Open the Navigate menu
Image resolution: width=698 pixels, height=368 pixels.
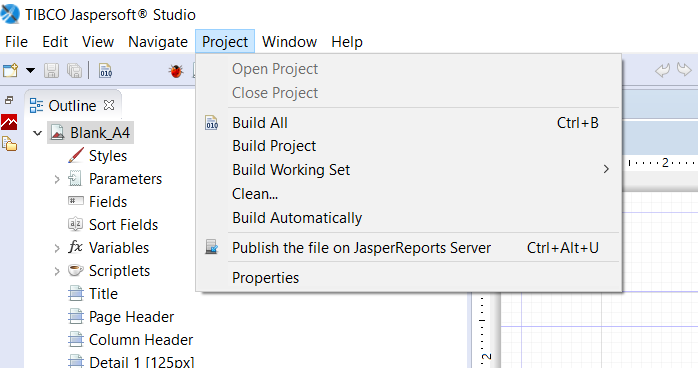158,42
